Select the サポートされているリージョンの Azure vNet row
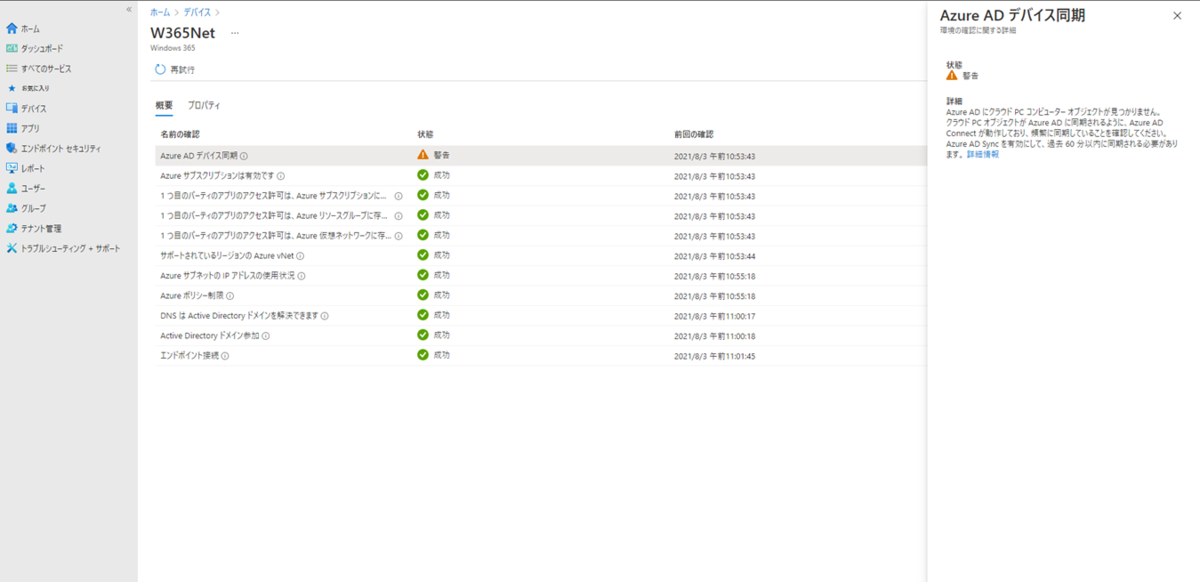 (x=541, y=256)
